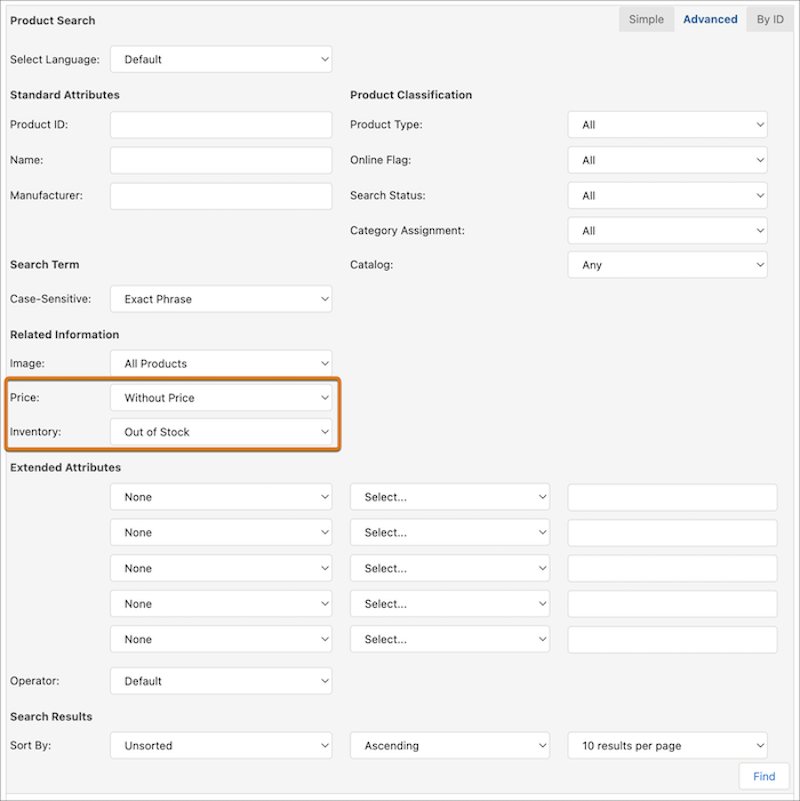
Task: Switch to the Simple search tab
Action: 646,19
